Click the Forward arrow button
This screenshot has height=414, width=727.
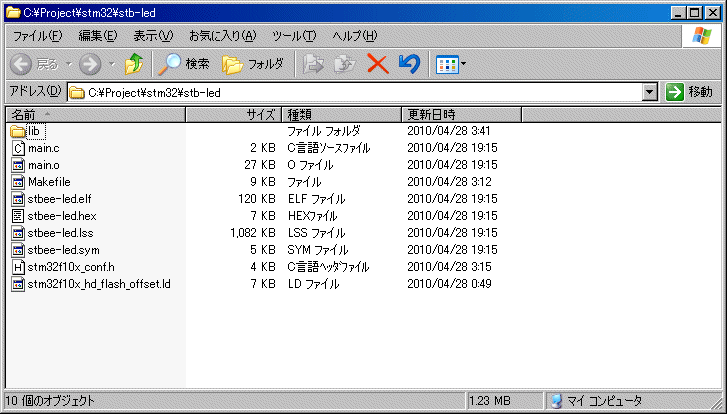point(90,64)
